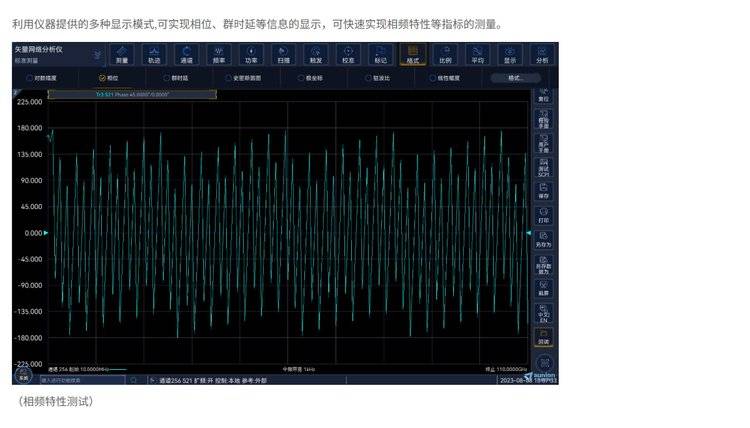Open the 分析 (Analysis) menu tab
The image size is (750, 428).
coord(542,54)
